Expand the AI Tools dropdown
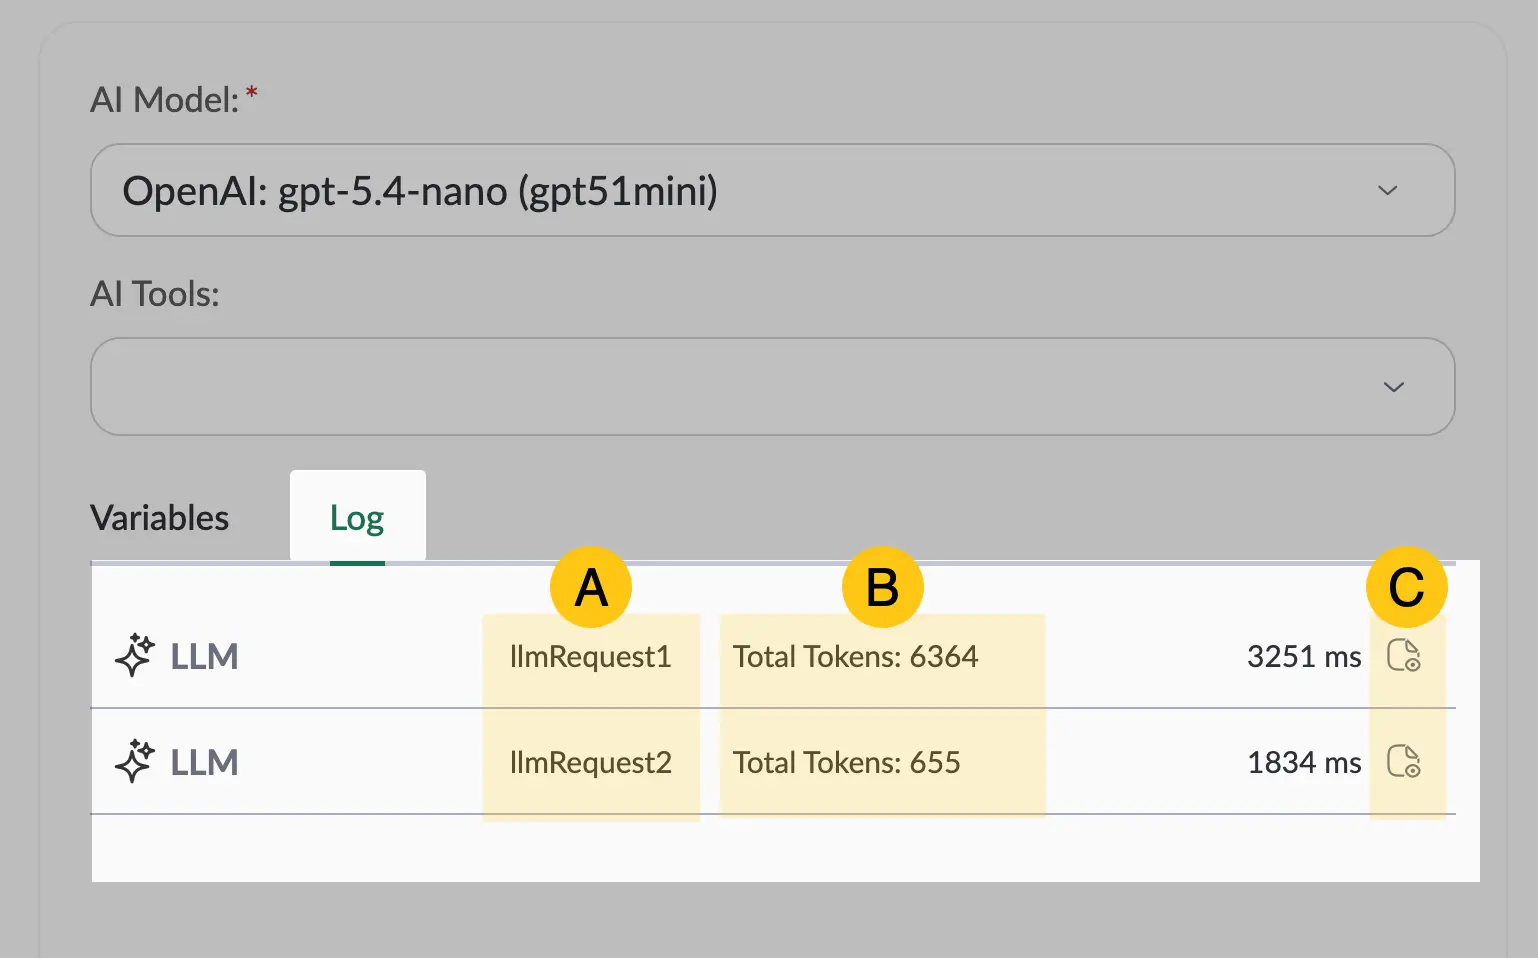The height and width of the screenshot is (958, 1538). click(x=772, y=386)
